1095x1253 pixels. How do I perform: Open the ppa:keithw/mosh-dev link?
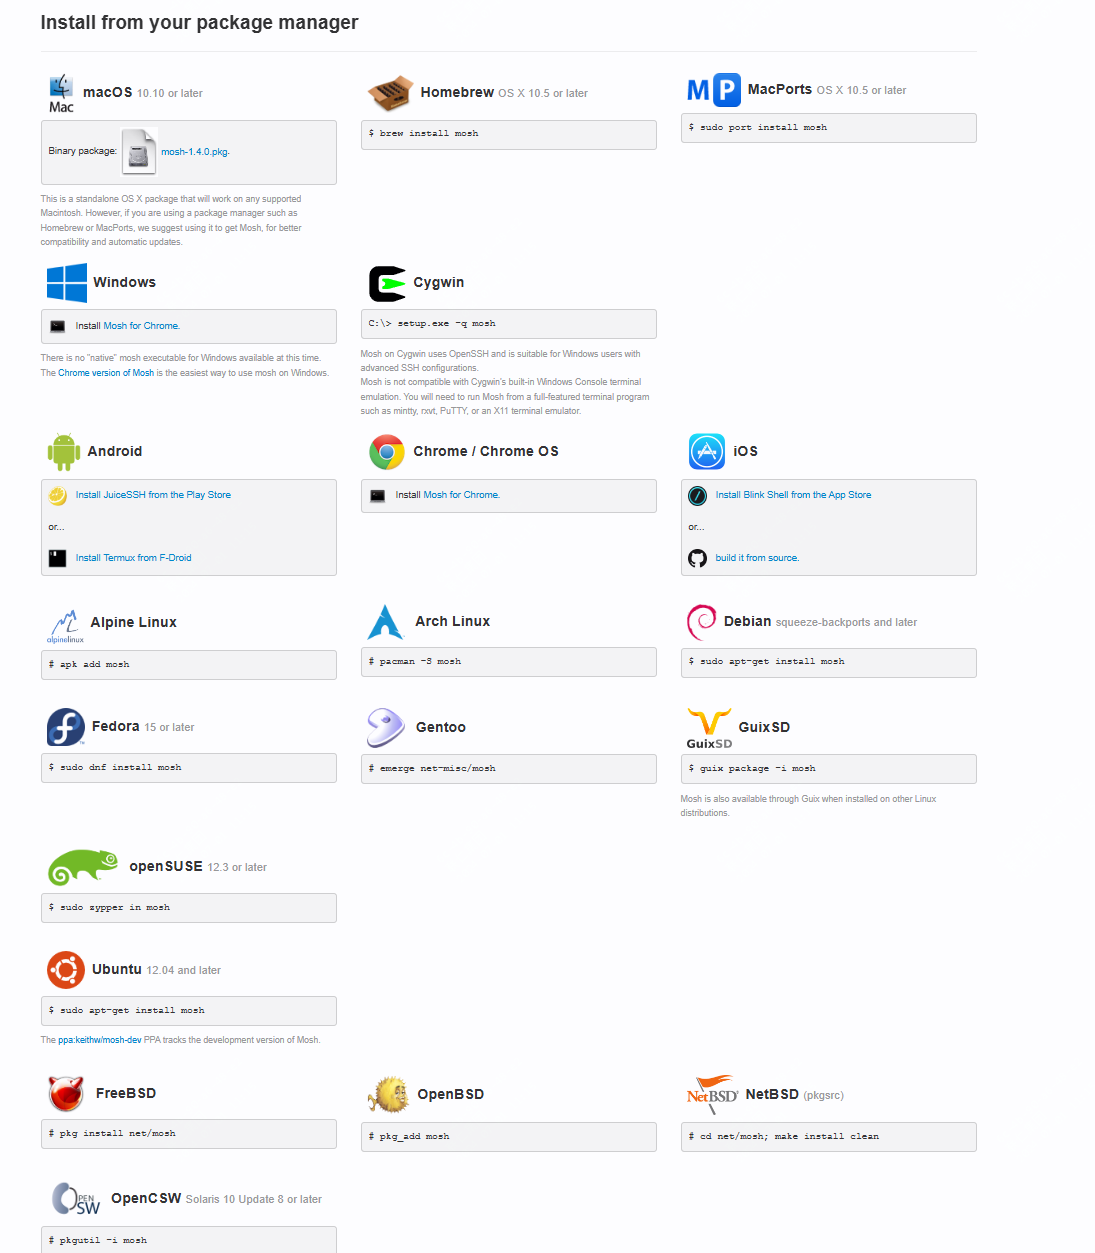click(100, 1040)
